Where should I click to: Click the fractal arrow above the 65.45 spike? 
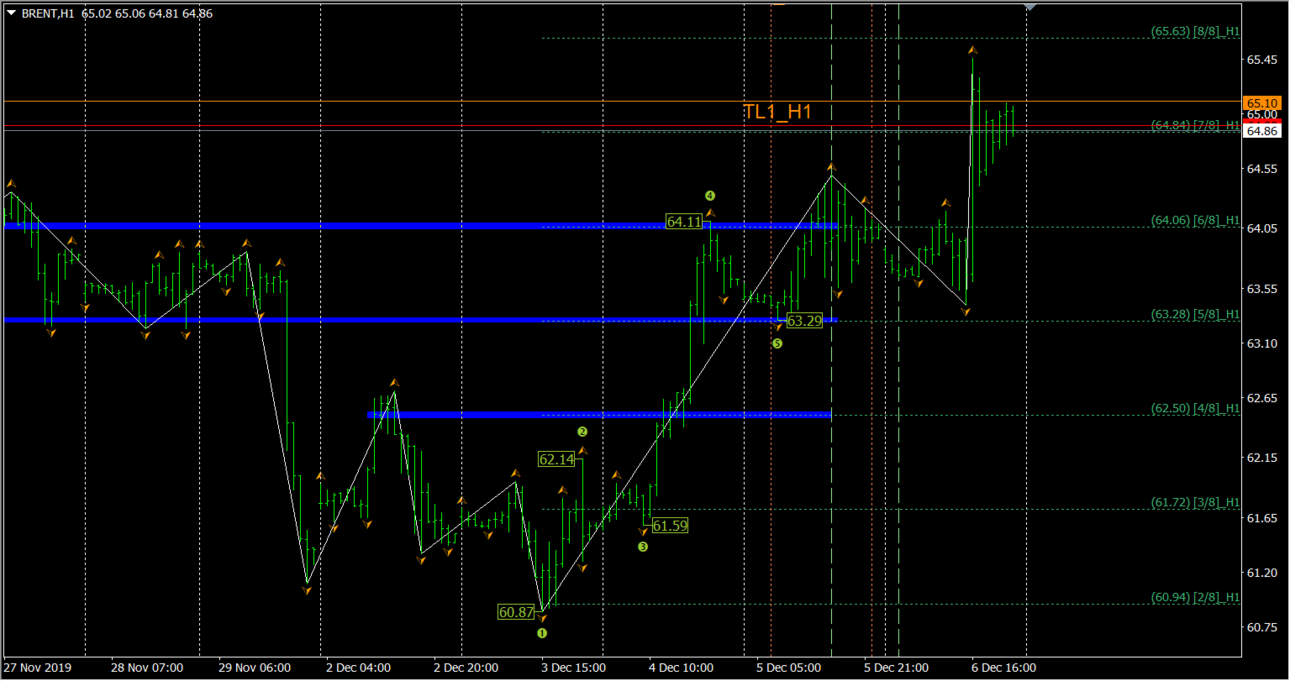972,49
